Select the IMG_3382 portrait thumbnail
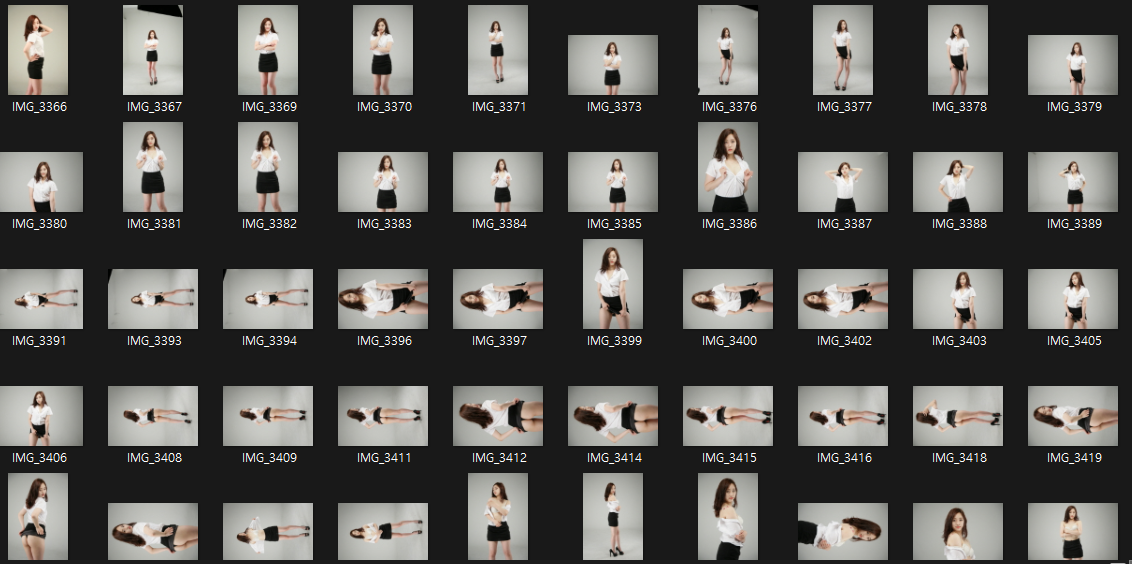 click(268, 167)
